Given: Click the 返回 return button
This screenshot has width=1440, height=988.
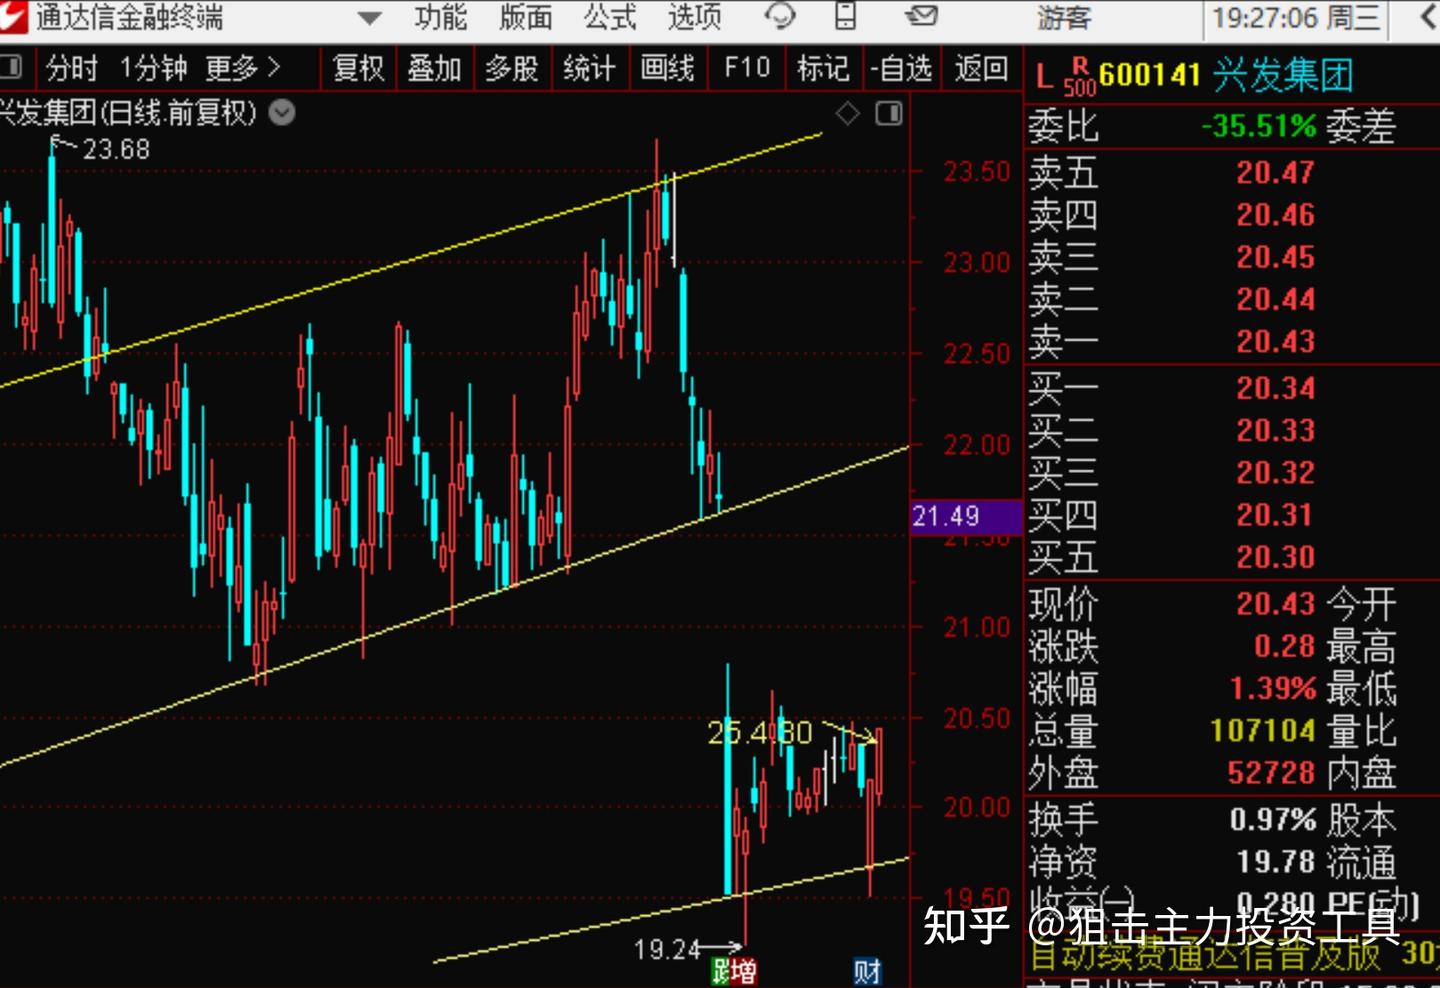Looking at the screenshot, I should tap(981, 68).
